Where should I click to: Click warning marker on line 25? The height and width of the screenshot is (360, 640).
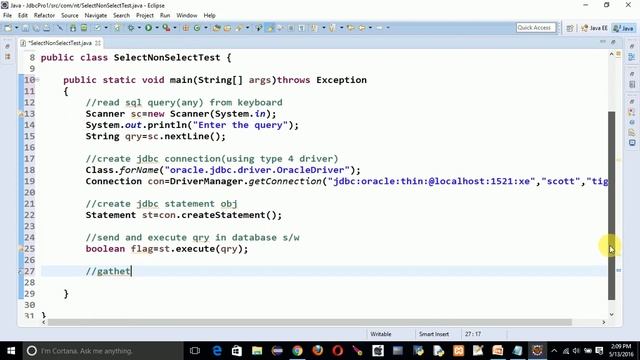(x=21, y=249)
